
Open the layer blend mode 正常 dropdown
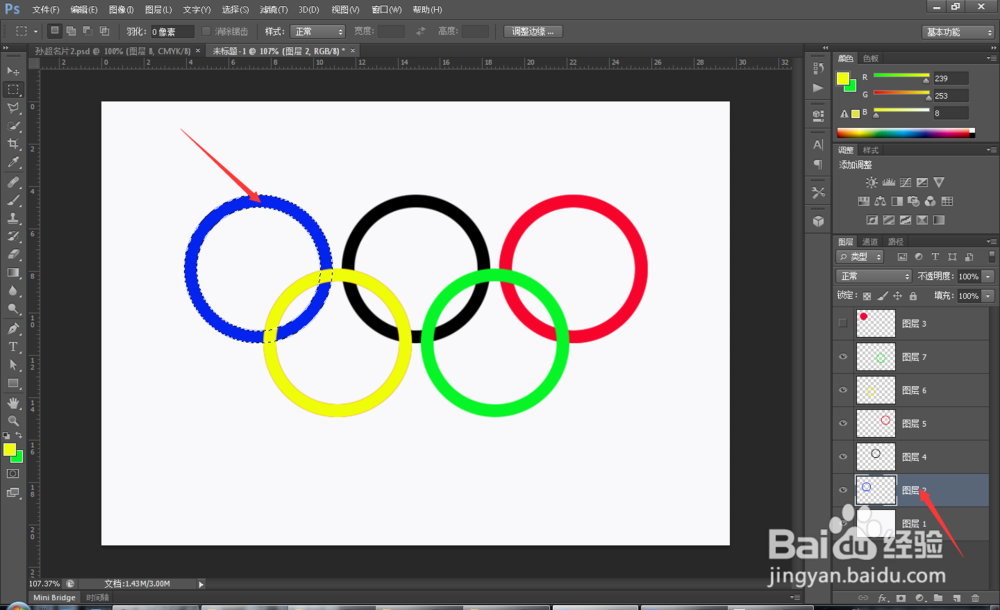click(873, 276)
